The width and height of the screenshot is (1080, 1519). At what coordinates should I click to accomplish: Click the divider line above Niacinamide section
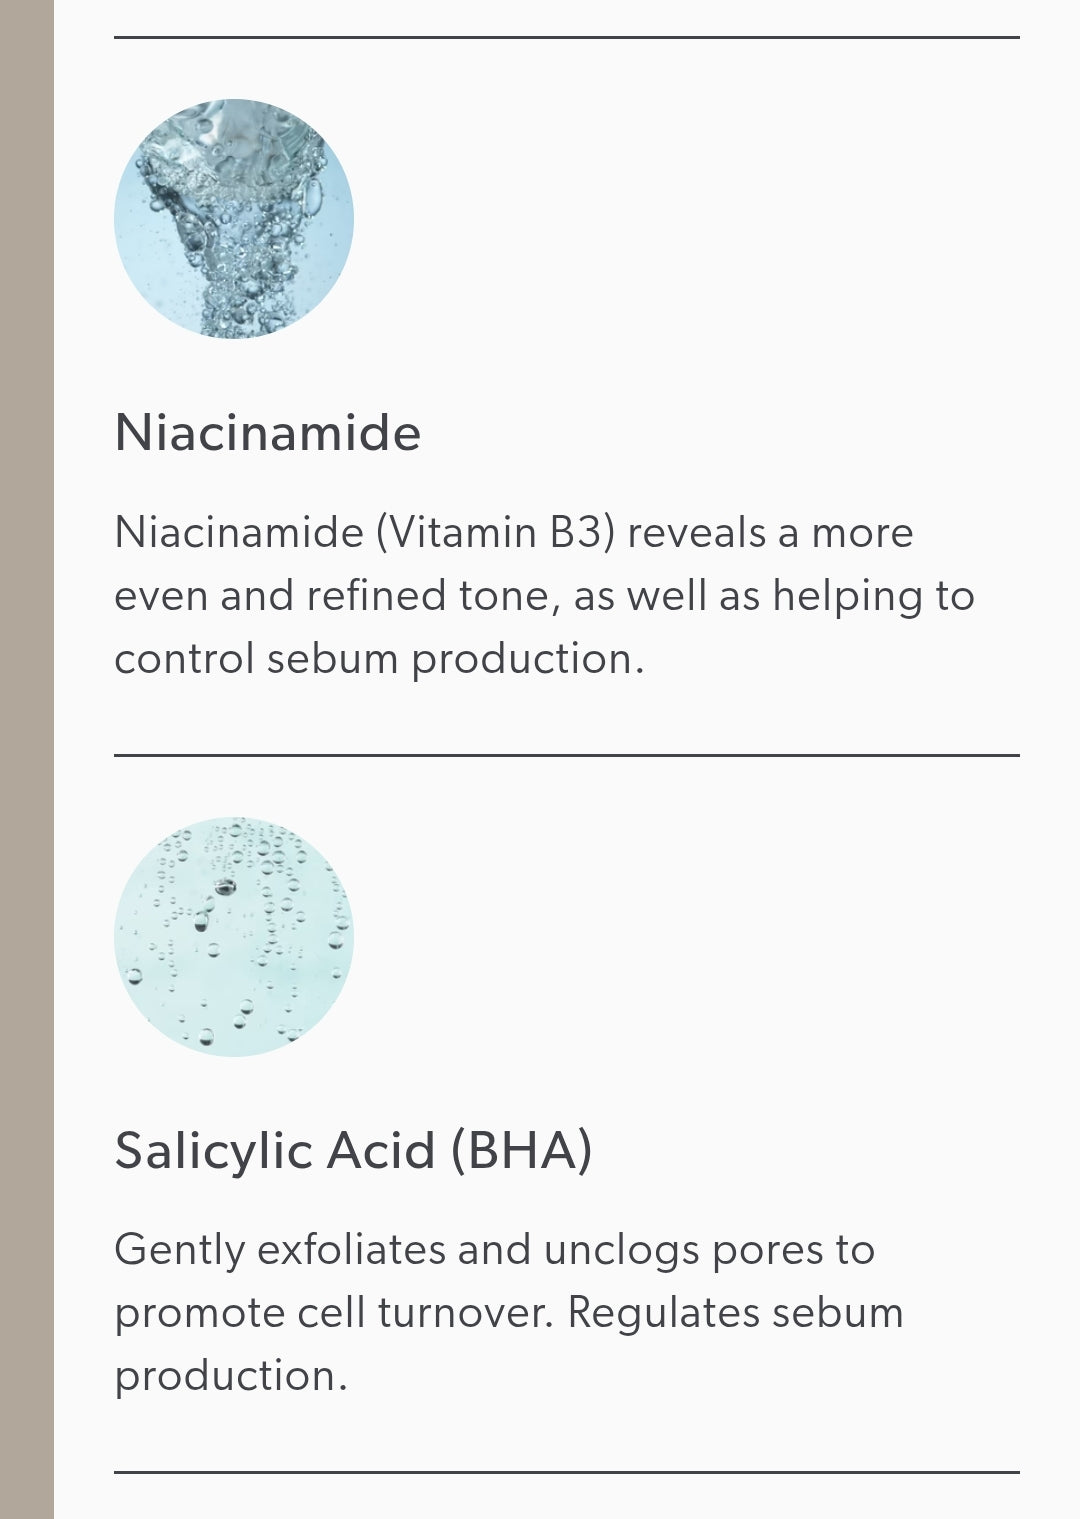tap(567, 38)
